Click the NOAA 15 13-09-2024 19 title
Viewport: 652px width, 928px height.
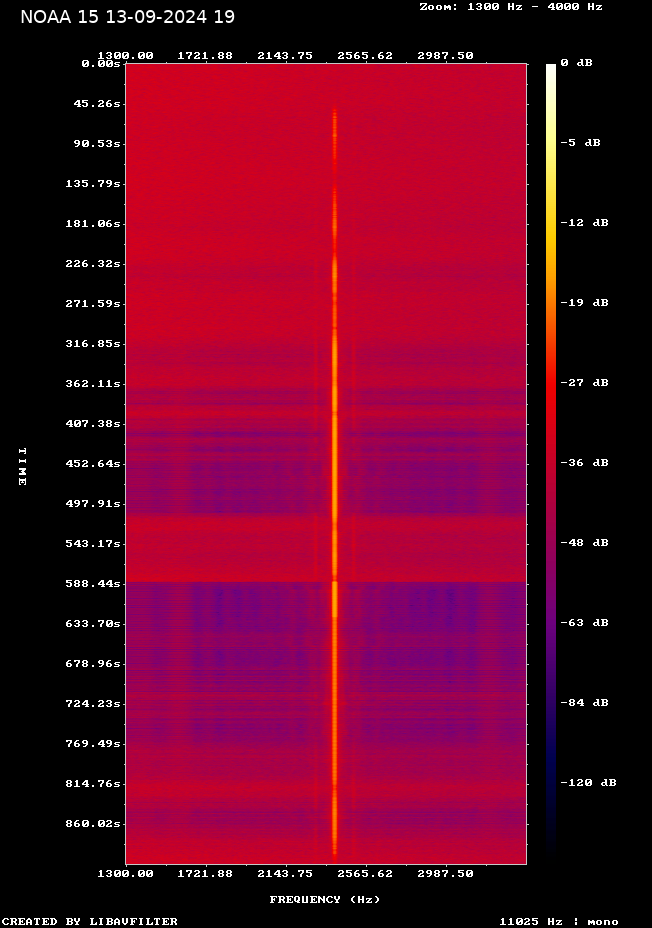pyautogui.click(x=127, y=17)
